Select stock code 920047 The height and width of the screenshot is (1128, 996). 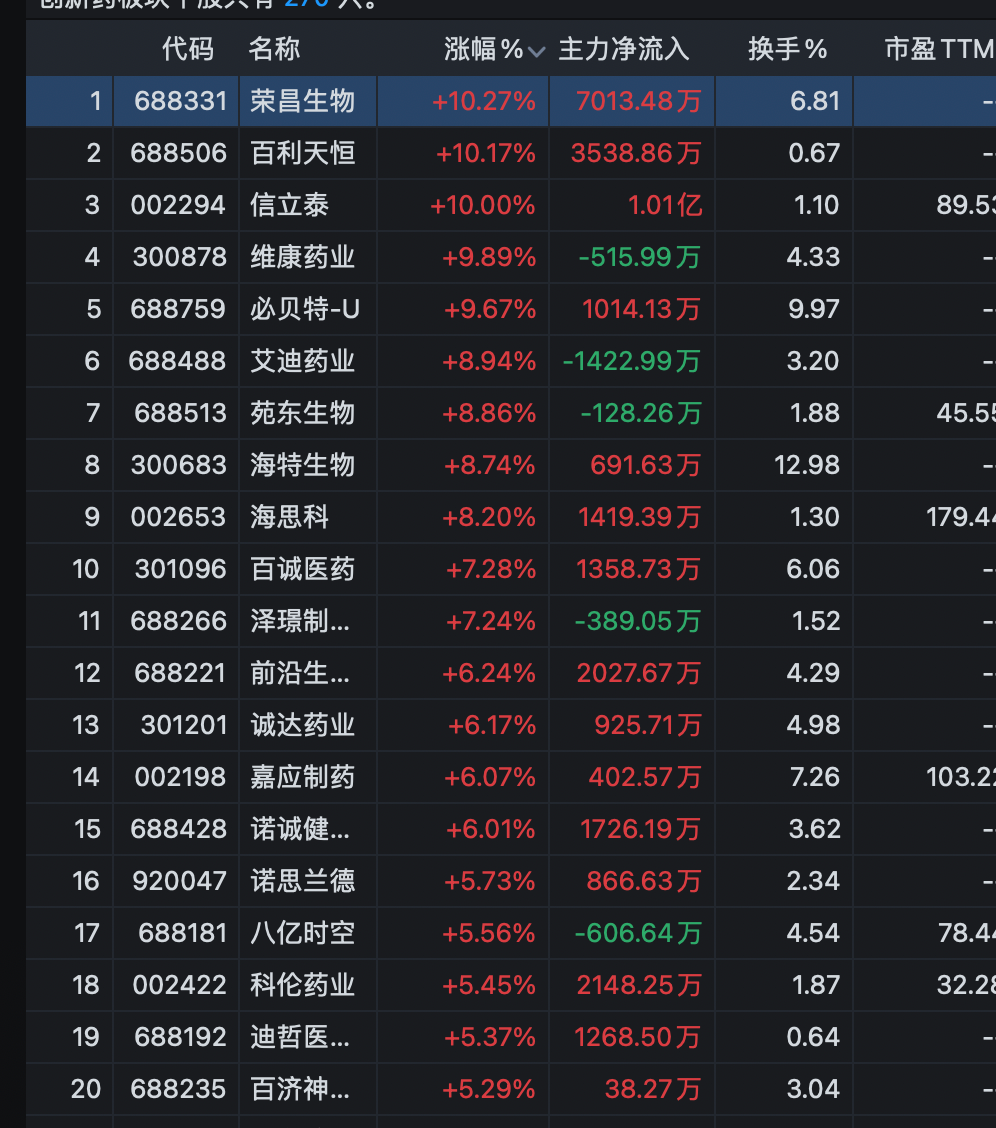(180, 881)
